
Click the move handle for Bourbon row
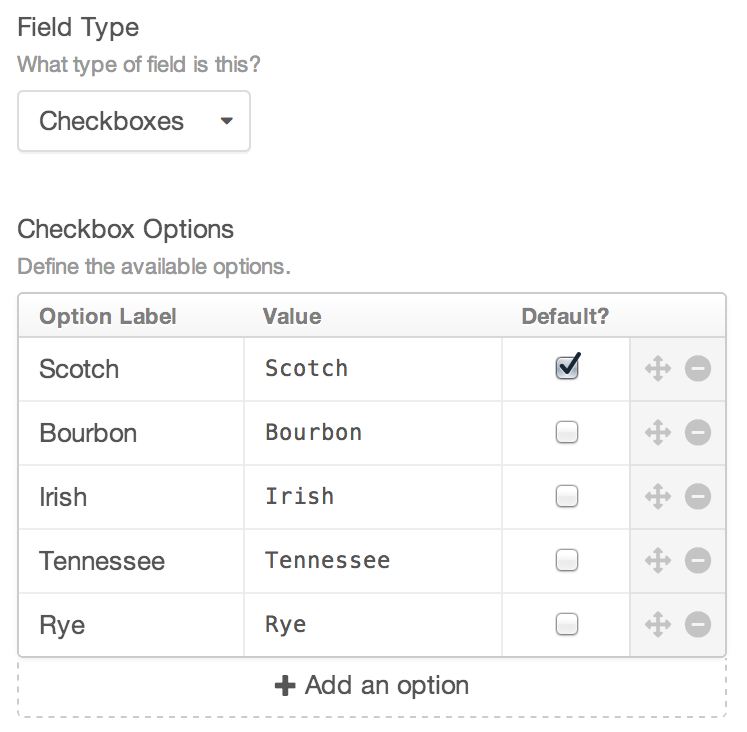pos(657,433)
